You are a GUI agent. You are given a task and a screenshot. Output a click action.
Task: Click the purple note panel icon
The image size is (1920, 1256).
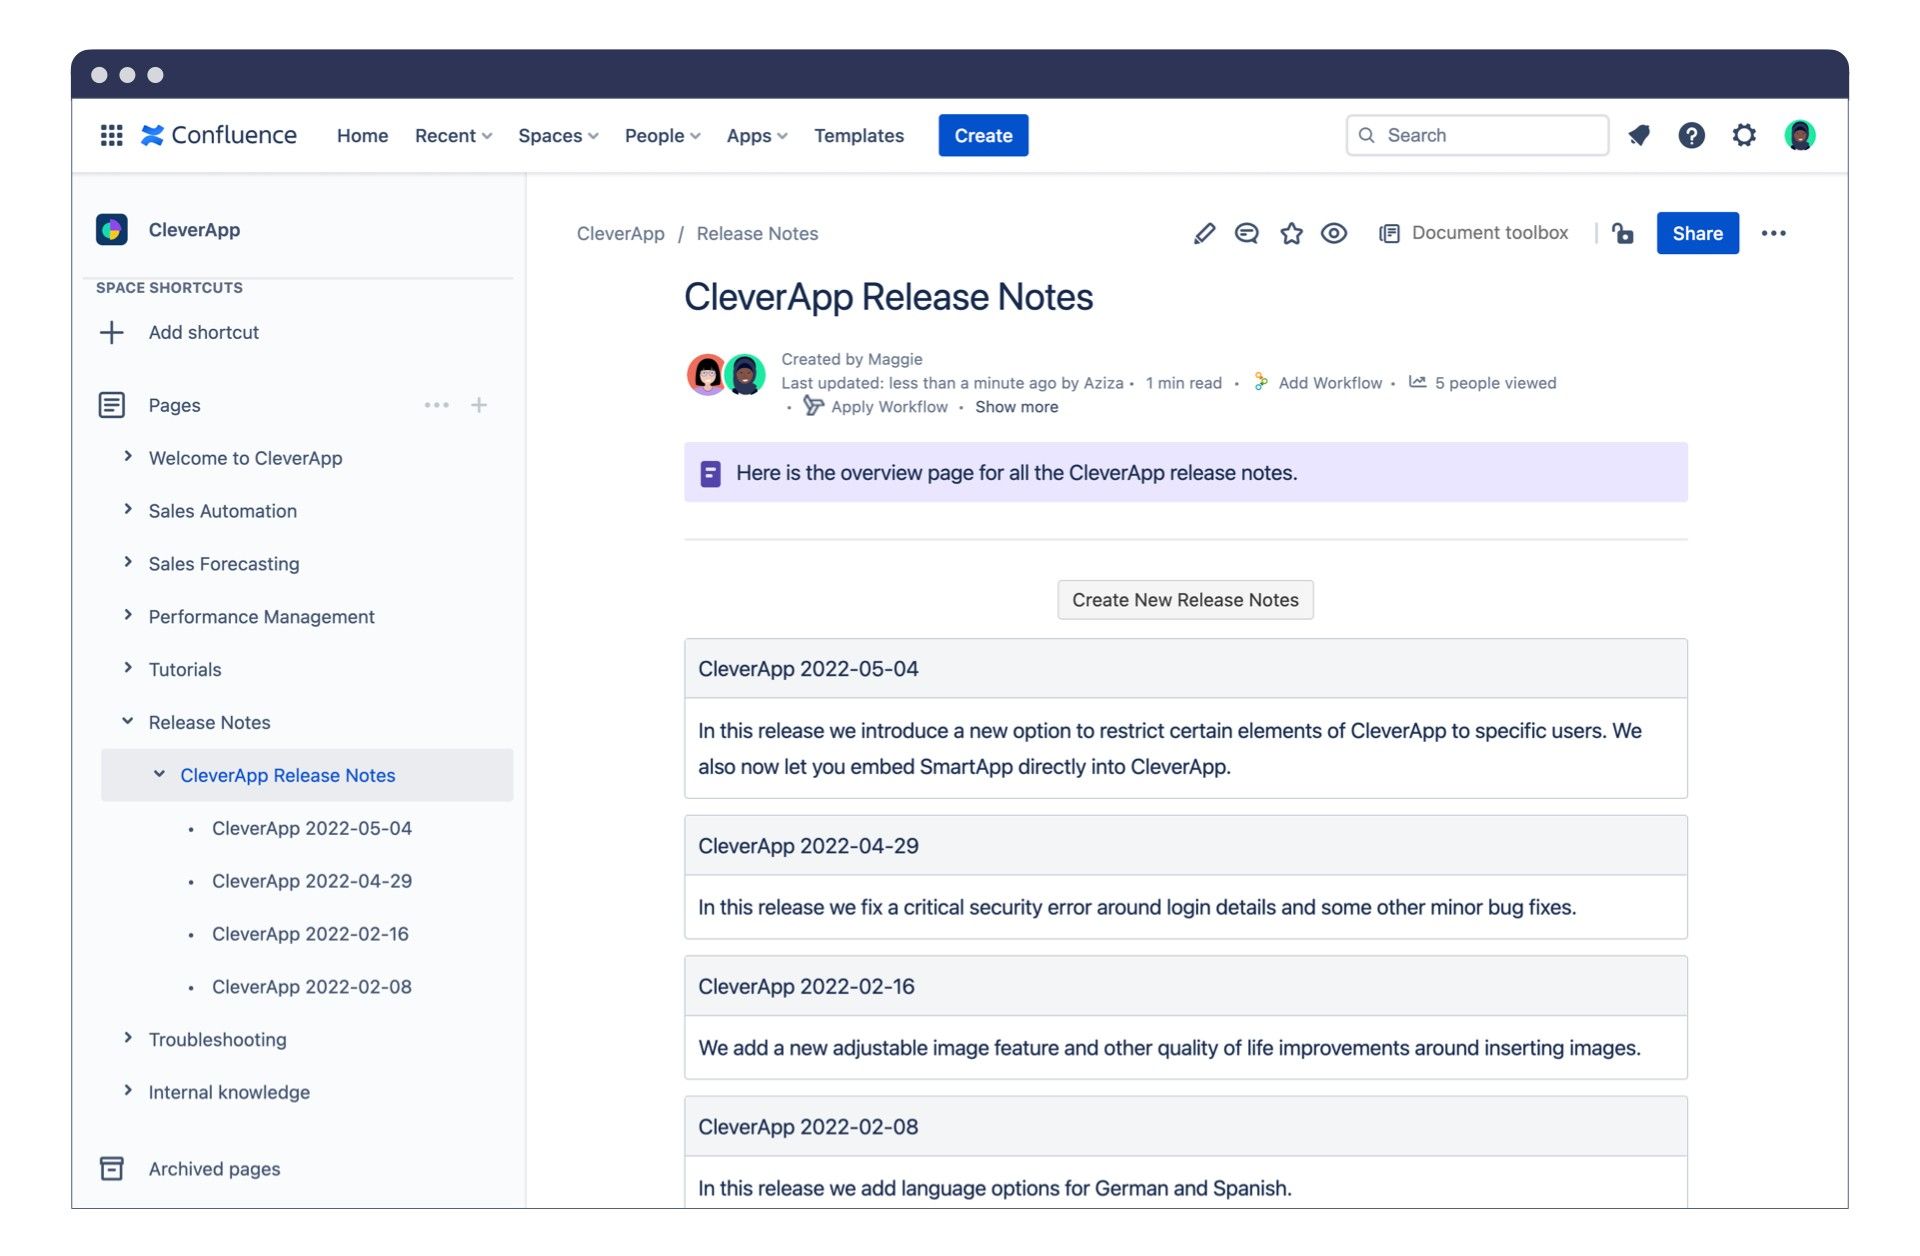[x=710, y=473]
